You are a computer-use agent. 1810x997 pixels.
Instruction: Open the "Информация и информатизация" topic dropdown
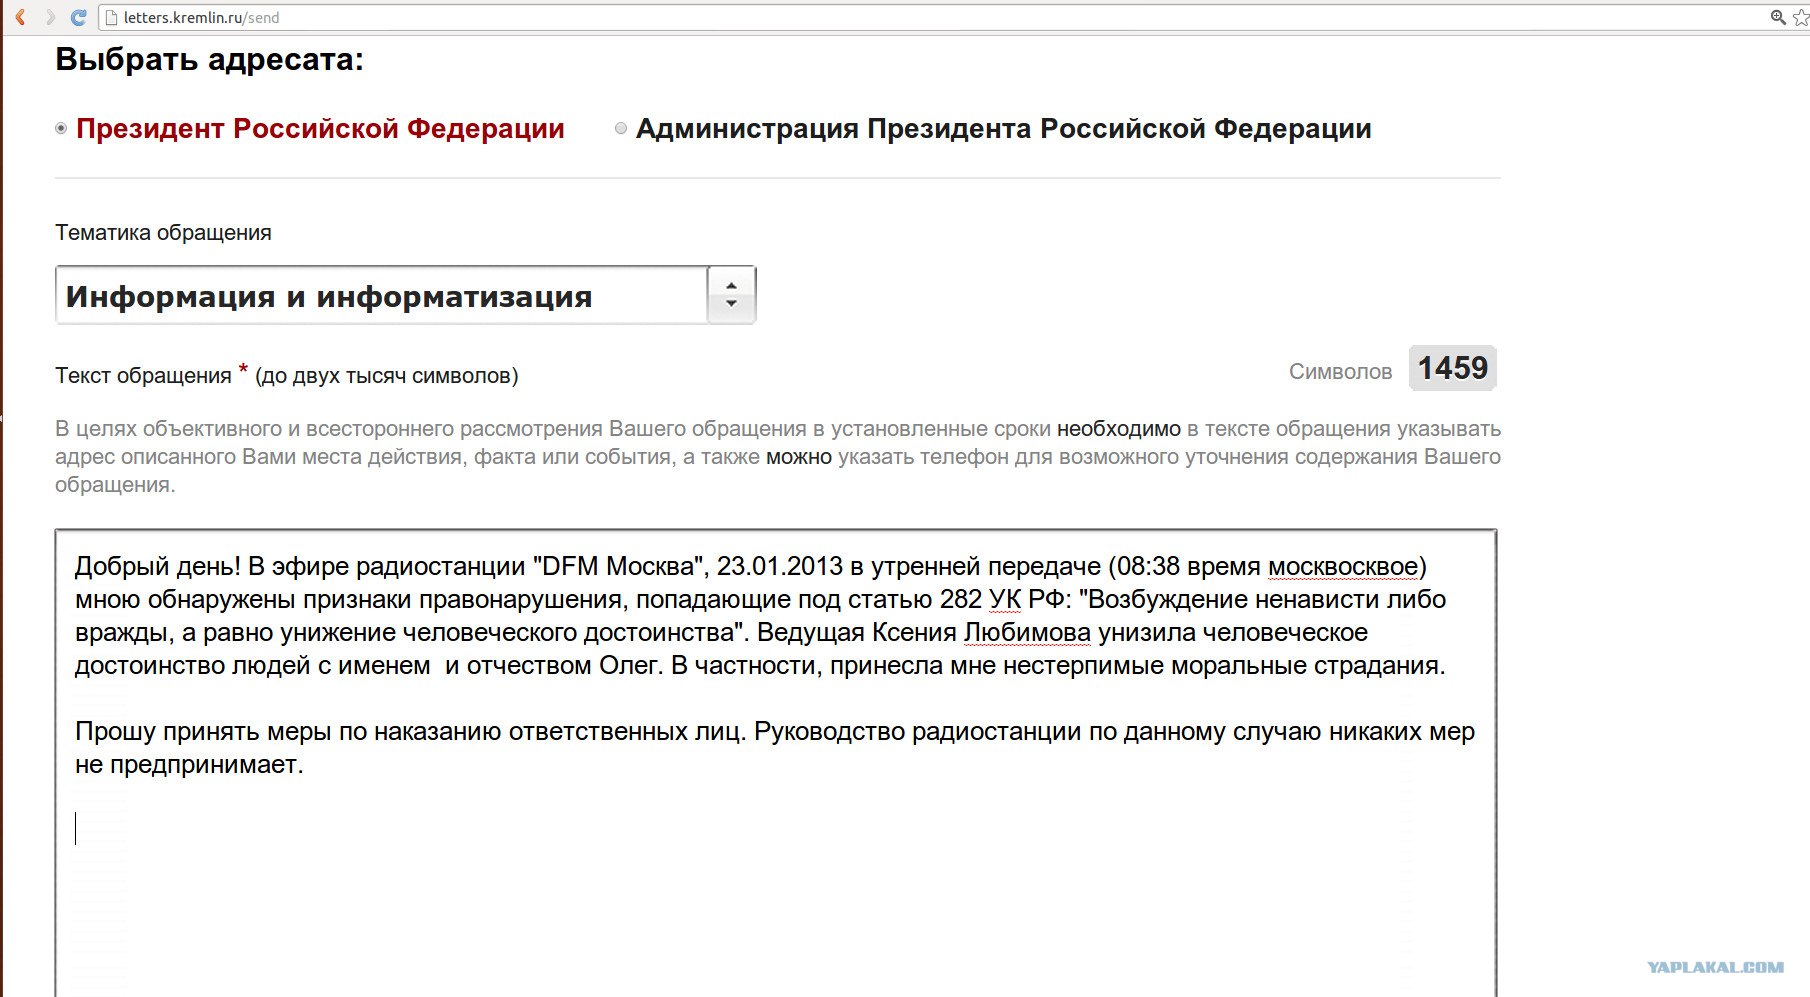[405, 295]
